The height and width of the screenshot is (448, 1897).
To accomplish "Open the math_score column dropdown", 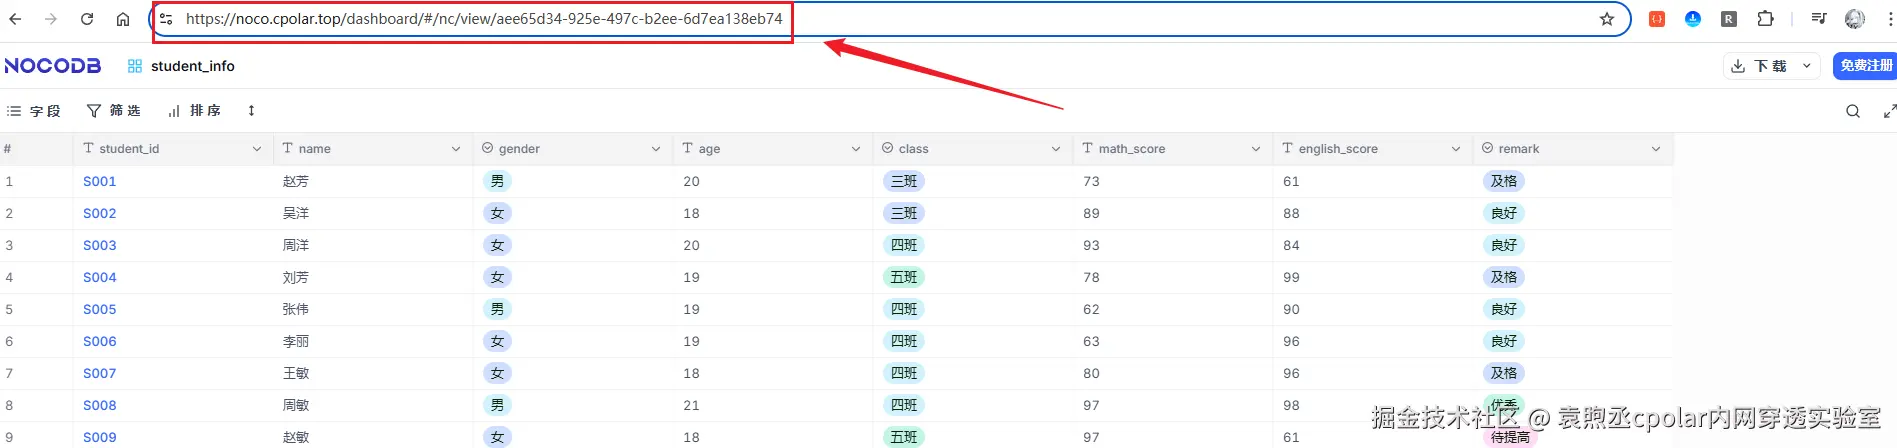I will tap(1256, 149).
